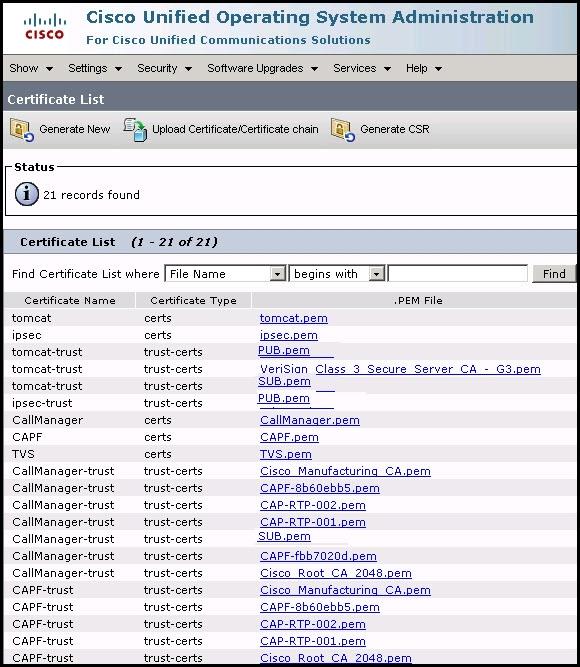Open the CAPF-fbb7020d.pem link
580x667 pixels.
point(318,556)
